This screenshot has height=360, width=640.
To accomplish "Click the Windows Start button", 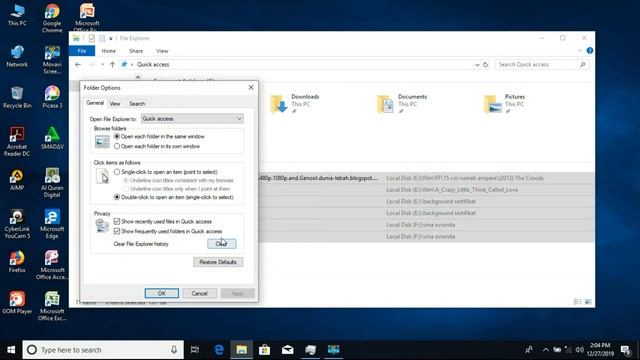I will click(11, 350).
